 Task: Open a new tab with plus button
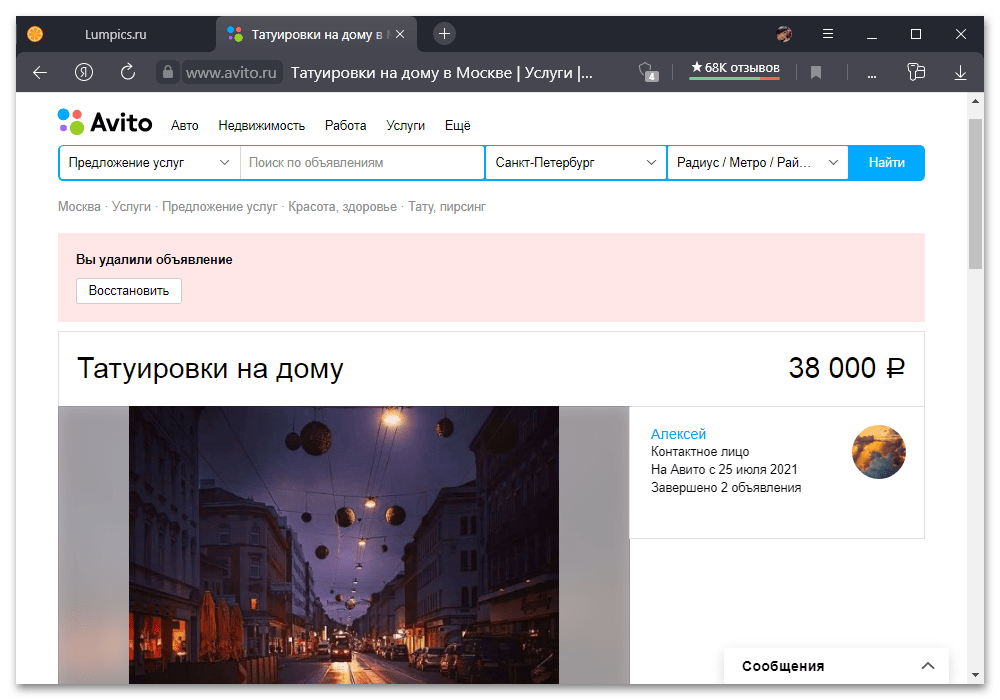(x=445, y=34)
